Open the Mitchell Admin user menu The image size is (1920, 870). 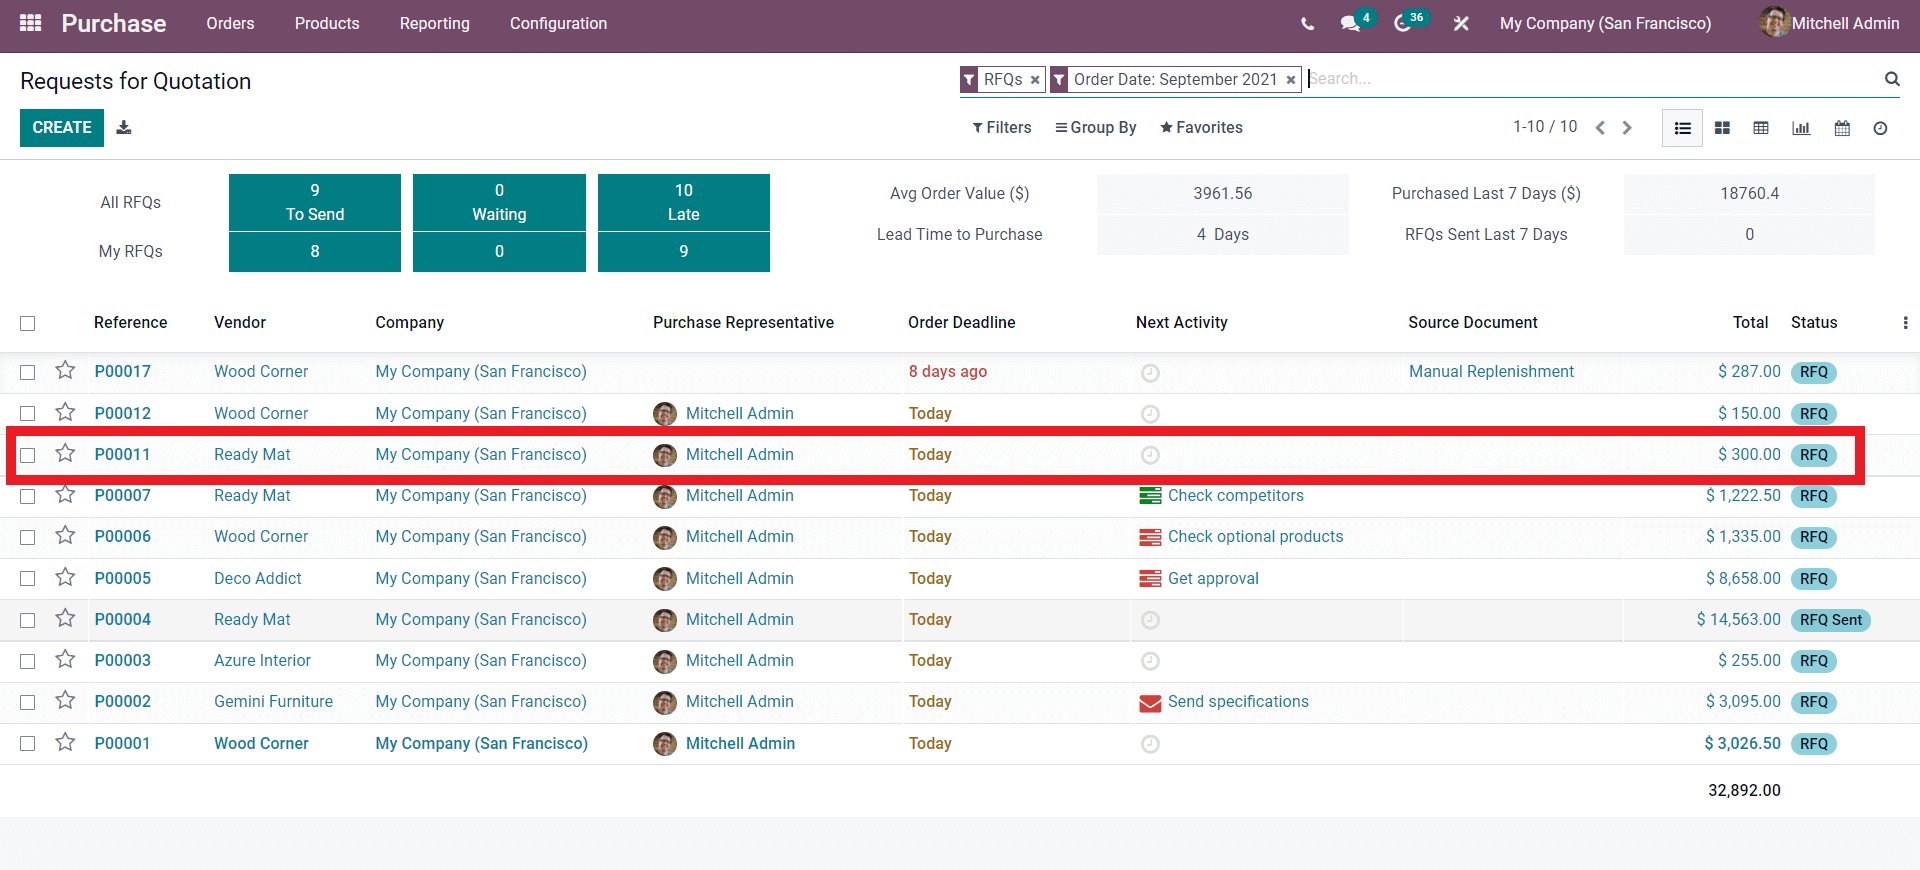(x=1829, y=23)
